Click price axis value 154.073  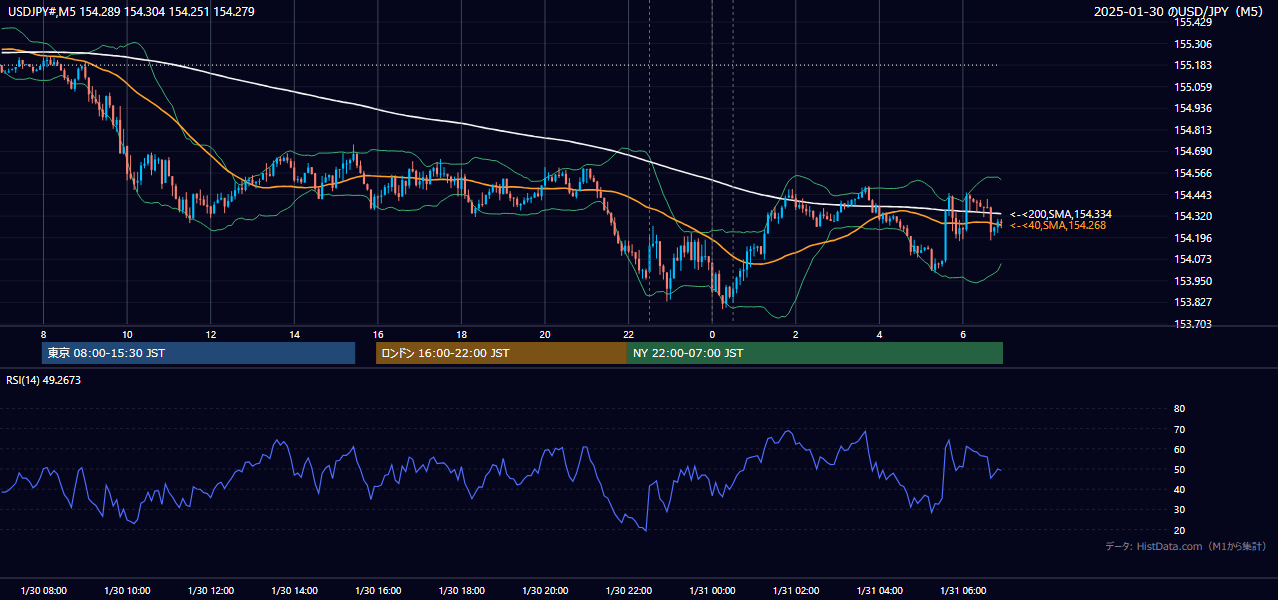point(1192,259)
